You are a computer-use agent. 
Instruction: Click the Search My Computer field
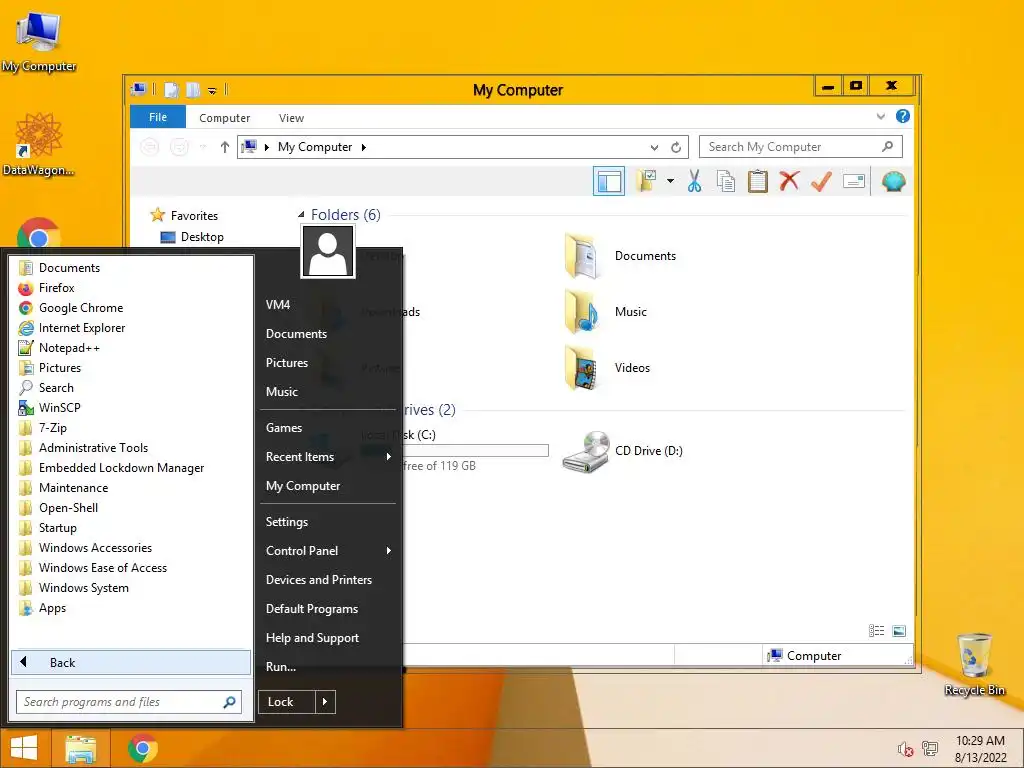tap(801, 146)
